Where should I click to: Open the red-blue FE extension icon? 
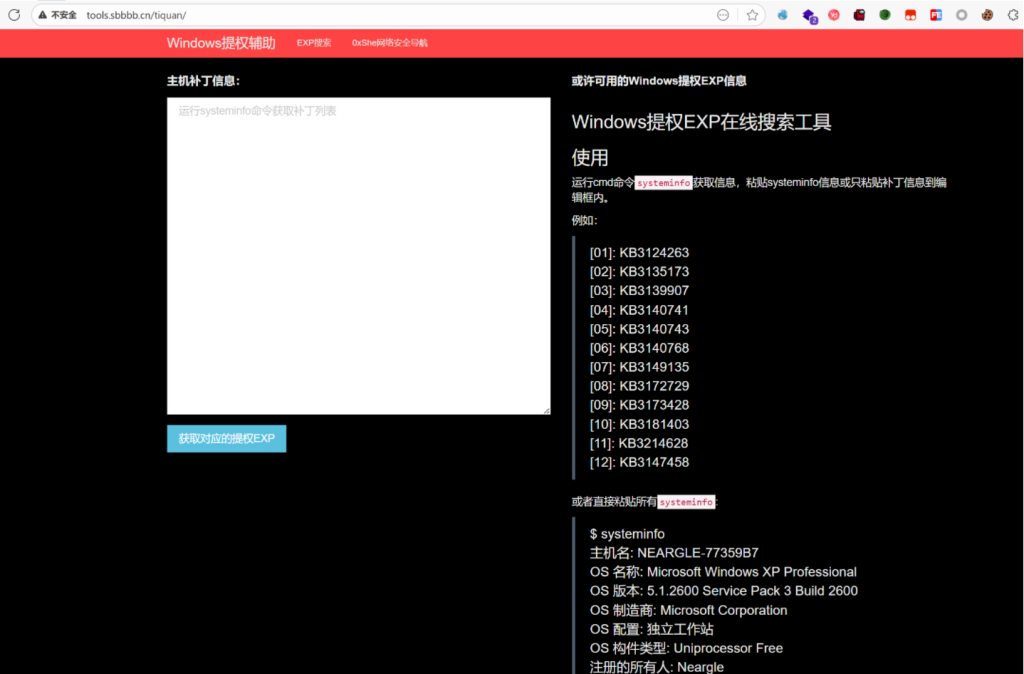(x=936, y=15)
